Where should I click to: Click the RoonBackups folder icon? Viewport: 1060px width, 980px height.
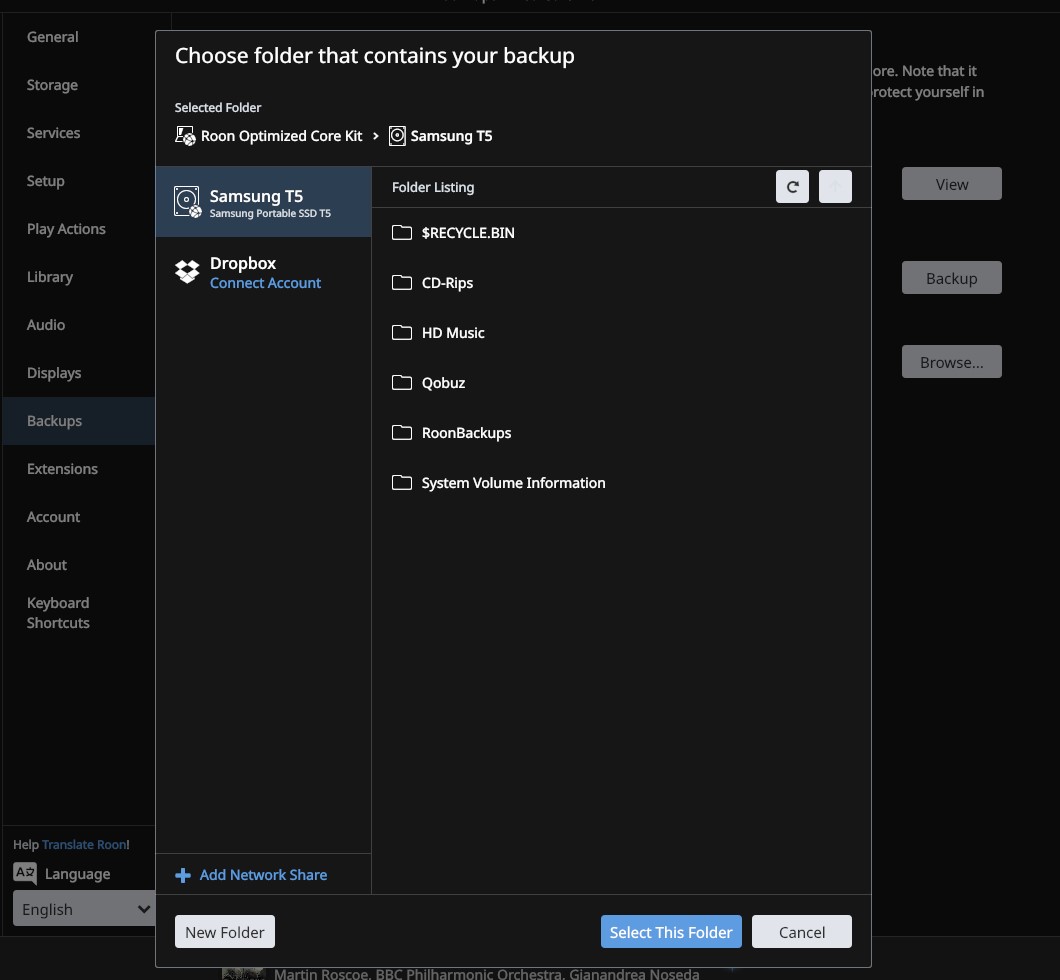click(x=402, y=433)
